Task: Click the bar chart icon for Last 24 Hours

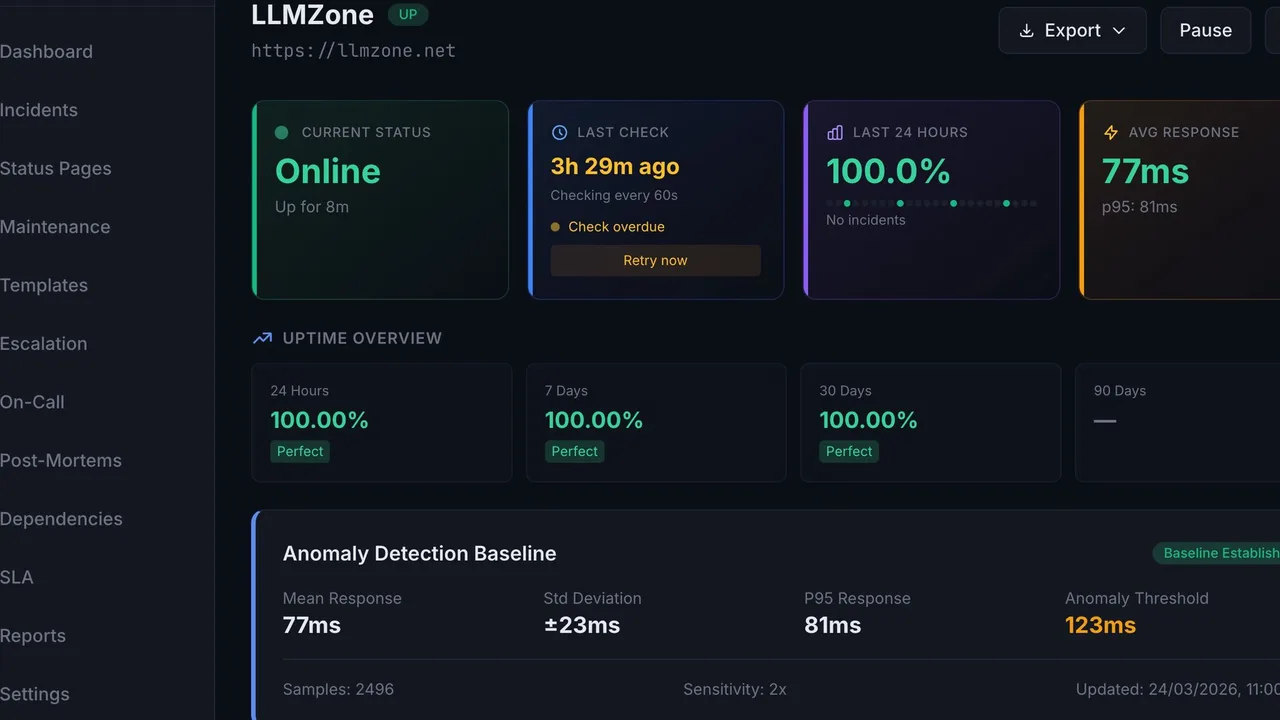Action: 835,132
